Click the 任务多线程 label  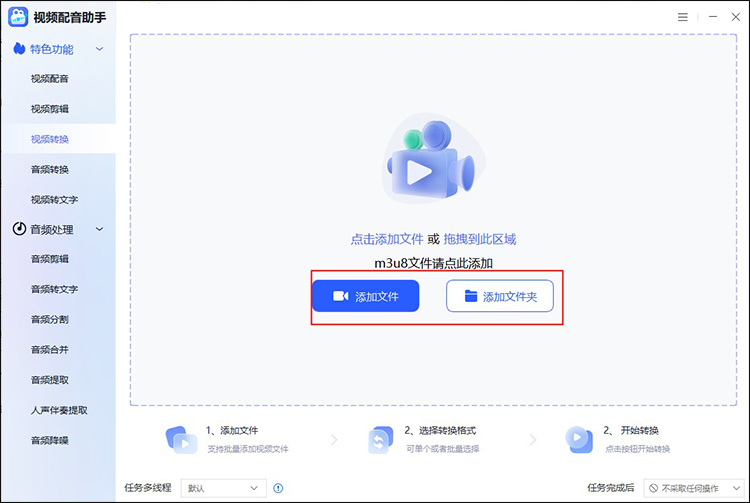pos(148,488)
